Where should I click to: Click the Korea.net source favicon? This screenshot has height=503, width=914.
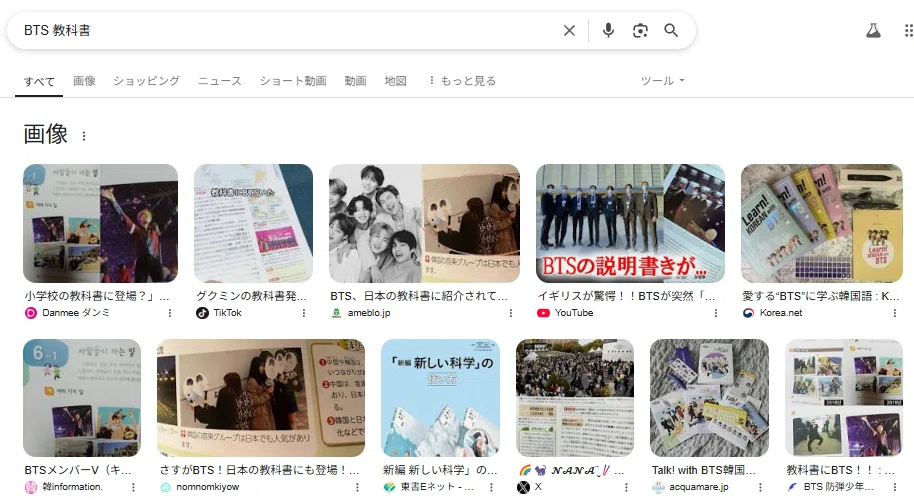click(748, 313)
